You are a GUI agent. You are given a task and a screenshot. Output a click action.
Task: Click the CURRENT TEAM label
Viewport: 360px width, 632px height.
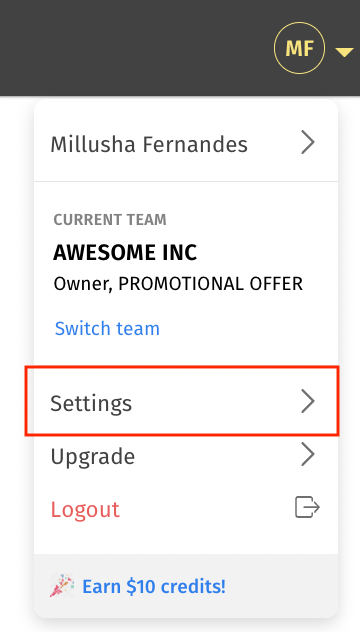point(110,220)
